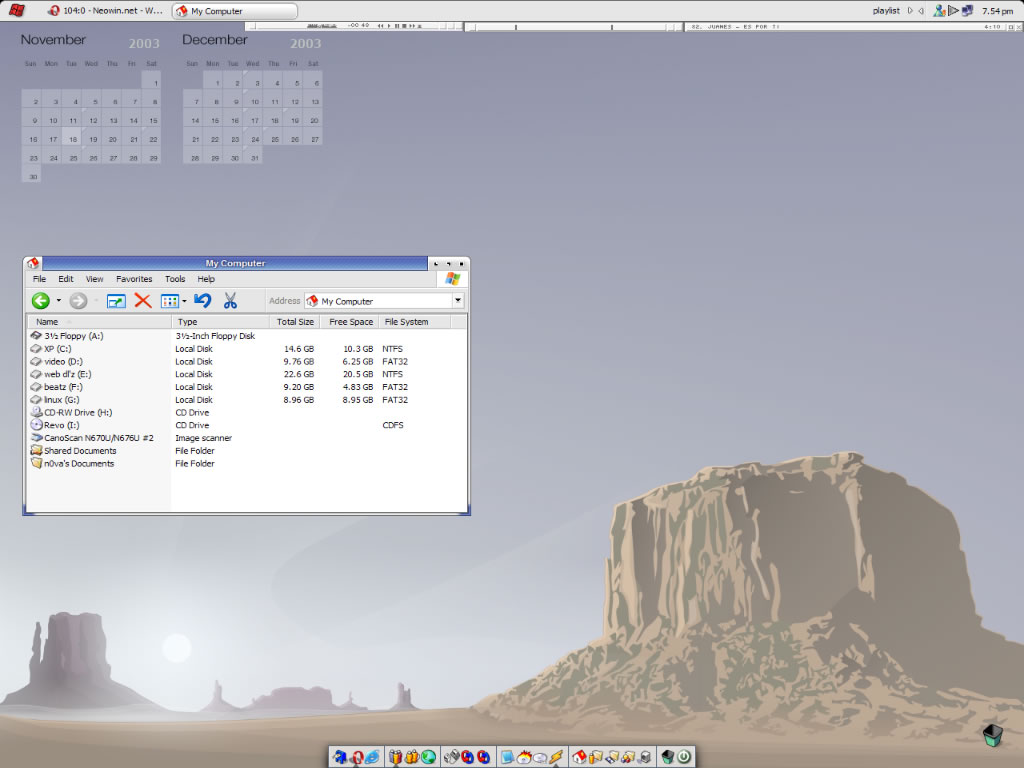The width and height of the screenshot is (1024, 768).
Task: Switch to Neowin.net taskbar window
Action: [106, 11]
